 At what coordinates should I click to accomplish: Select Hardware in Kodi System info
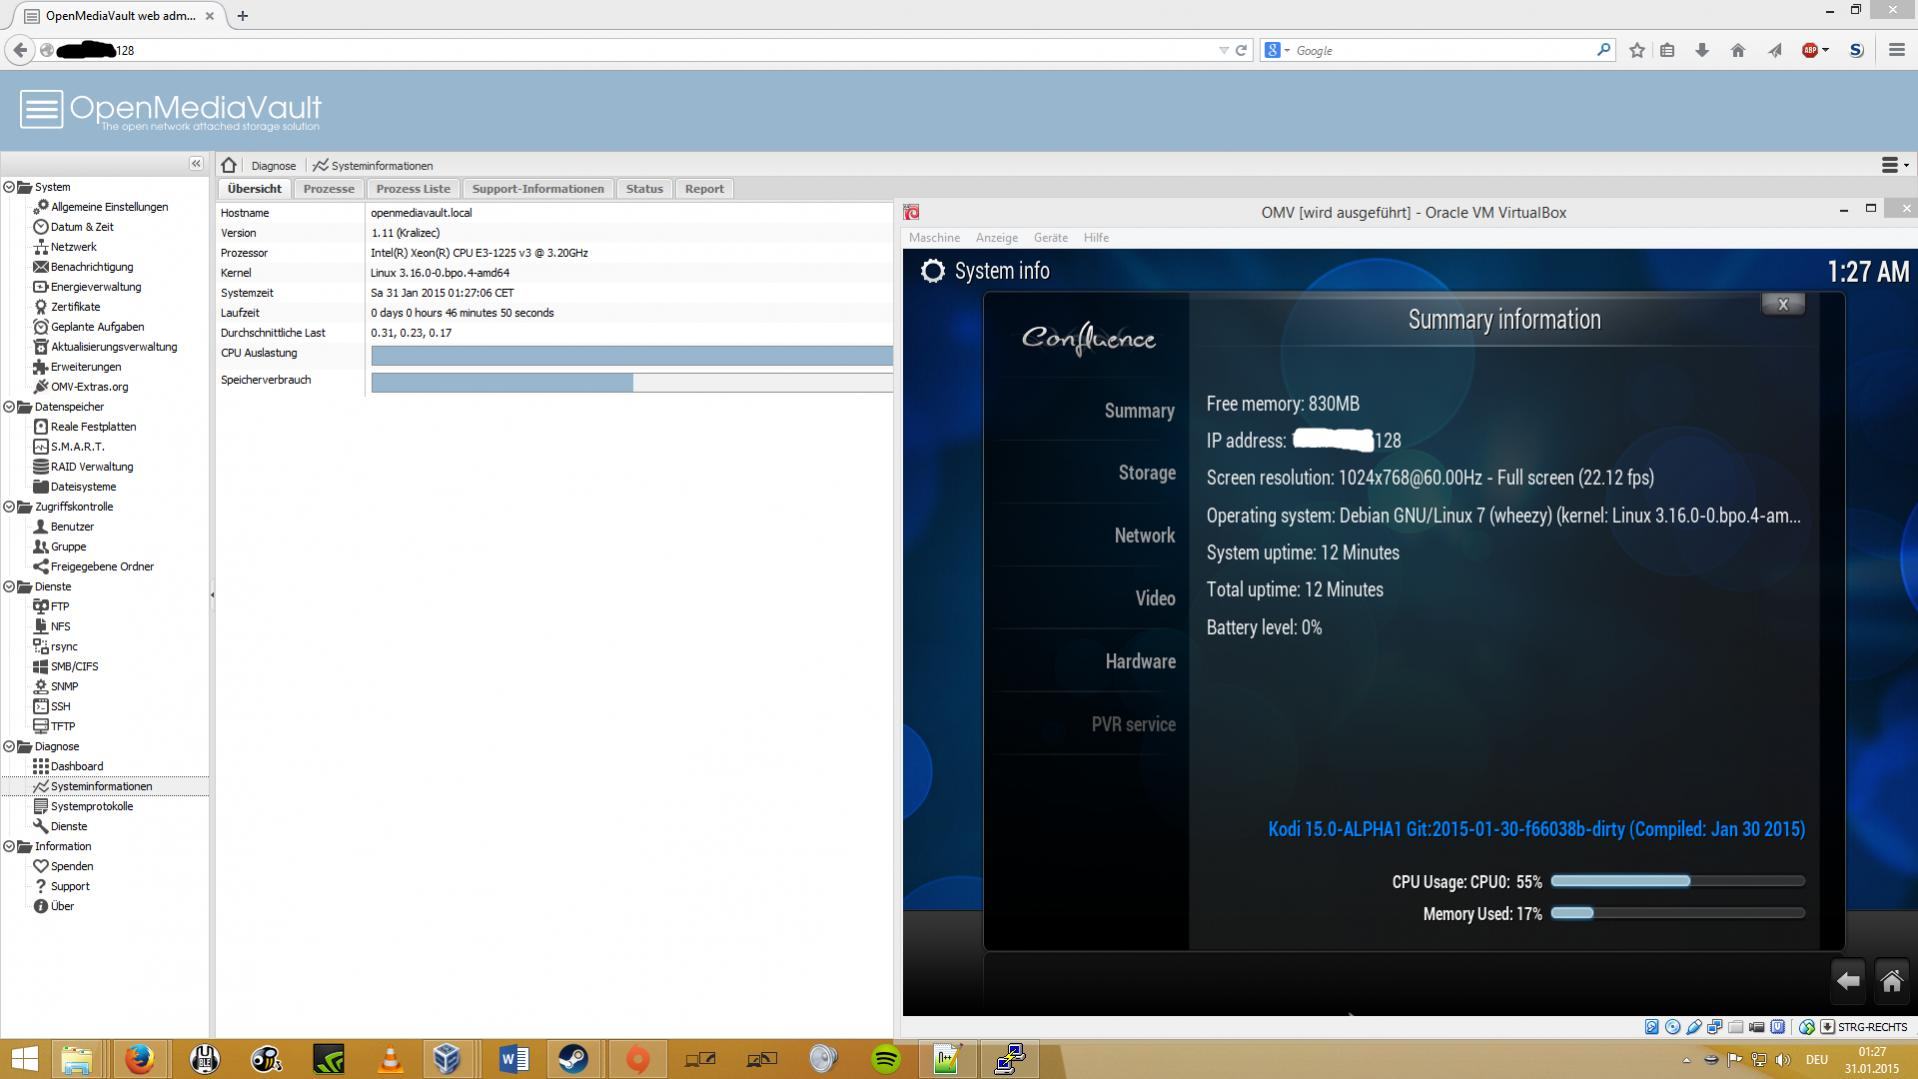tap(1140, 662)
